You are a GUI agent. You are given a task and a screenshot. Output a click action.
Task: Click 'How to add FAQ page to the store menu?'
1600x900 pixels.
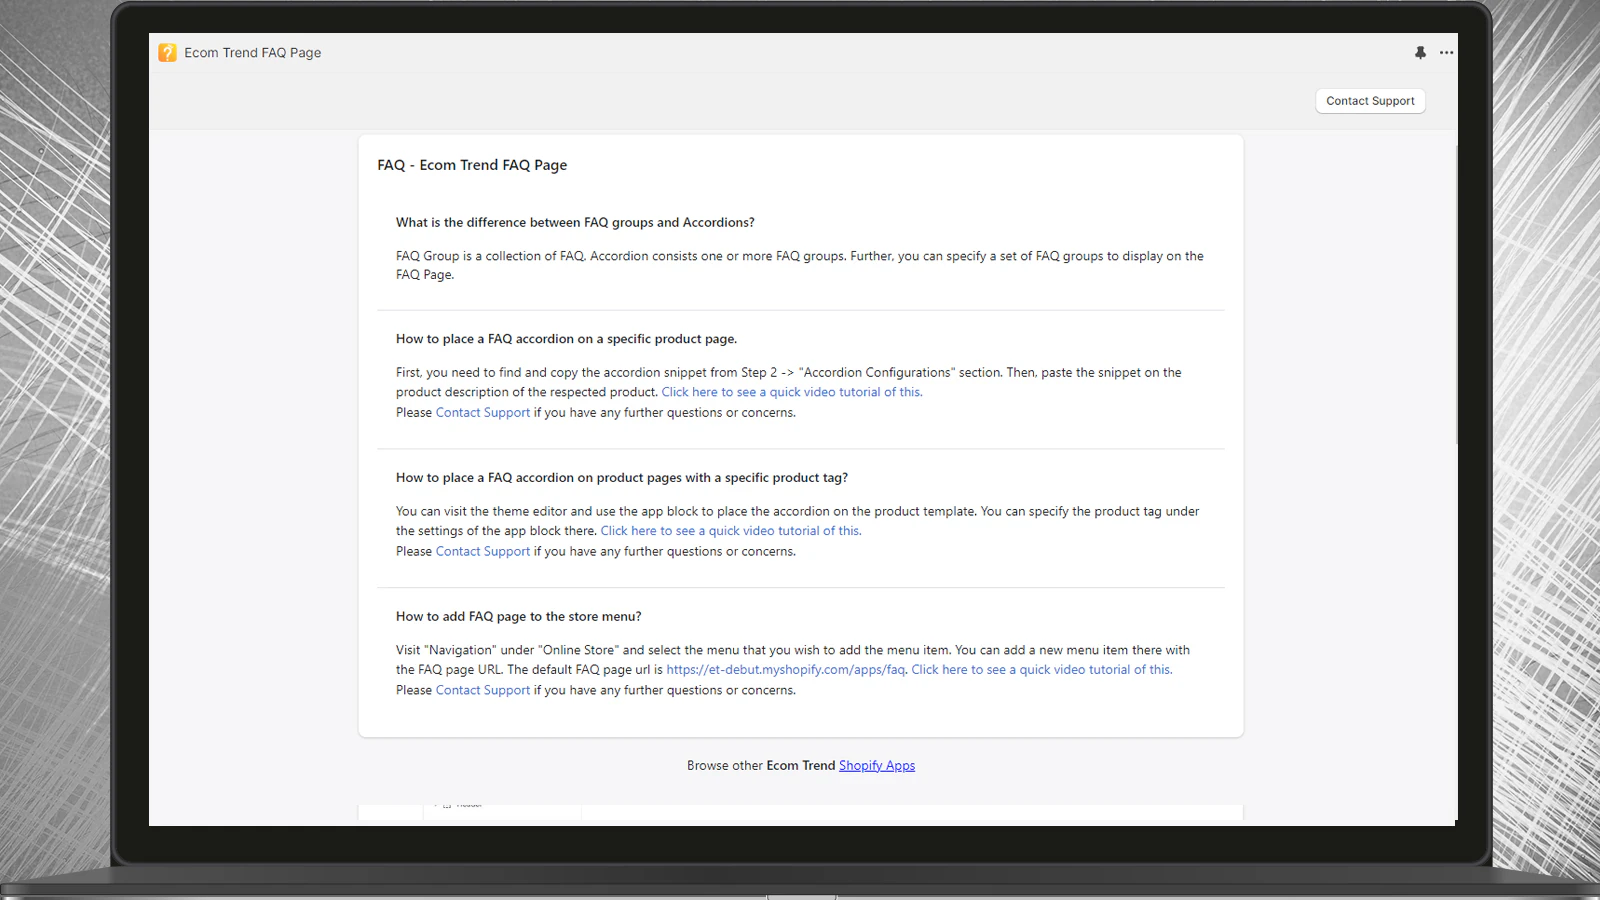(x=519, y=617)
